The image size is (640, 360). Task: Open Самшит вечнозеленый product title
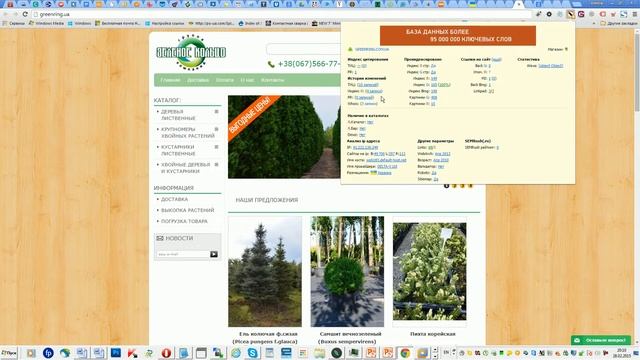(347, 338)
